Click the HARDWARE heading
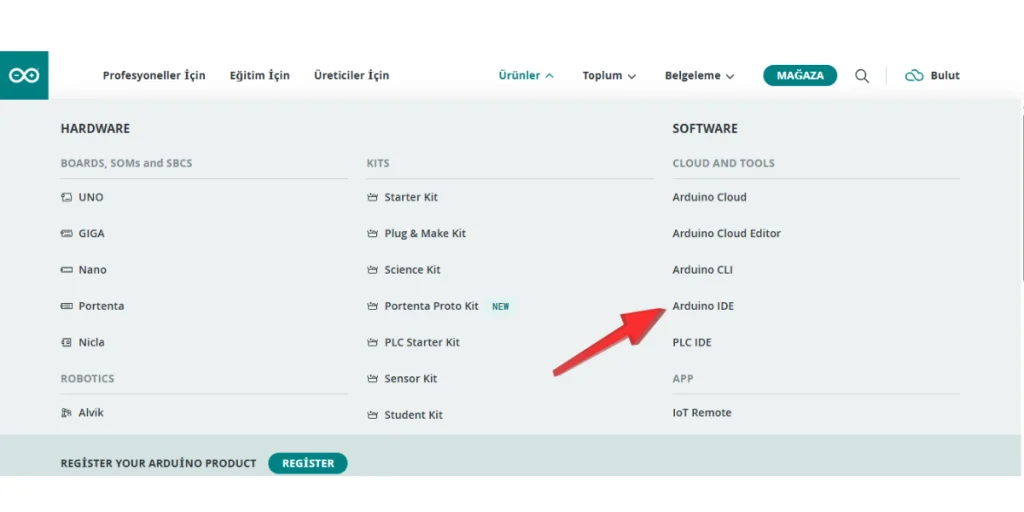 (x=95, y=129)
